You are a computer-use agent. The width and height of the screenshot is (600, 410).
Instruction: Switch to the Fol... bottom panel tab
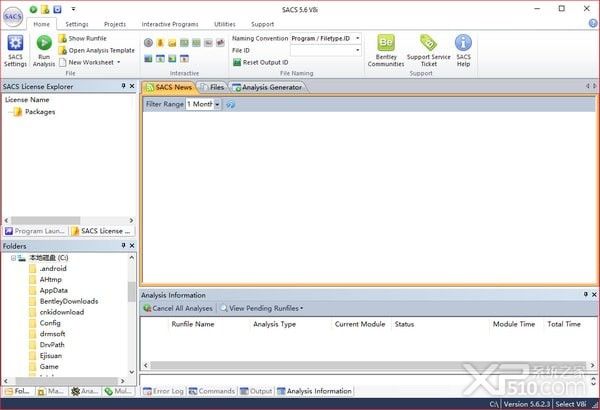18,391
